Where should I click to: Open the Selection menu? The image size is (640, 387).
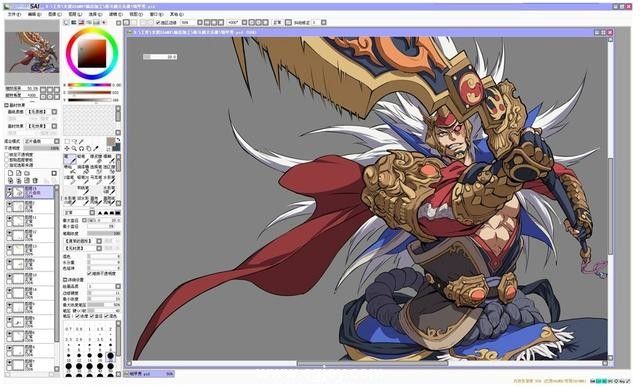[x=95, y=14]
